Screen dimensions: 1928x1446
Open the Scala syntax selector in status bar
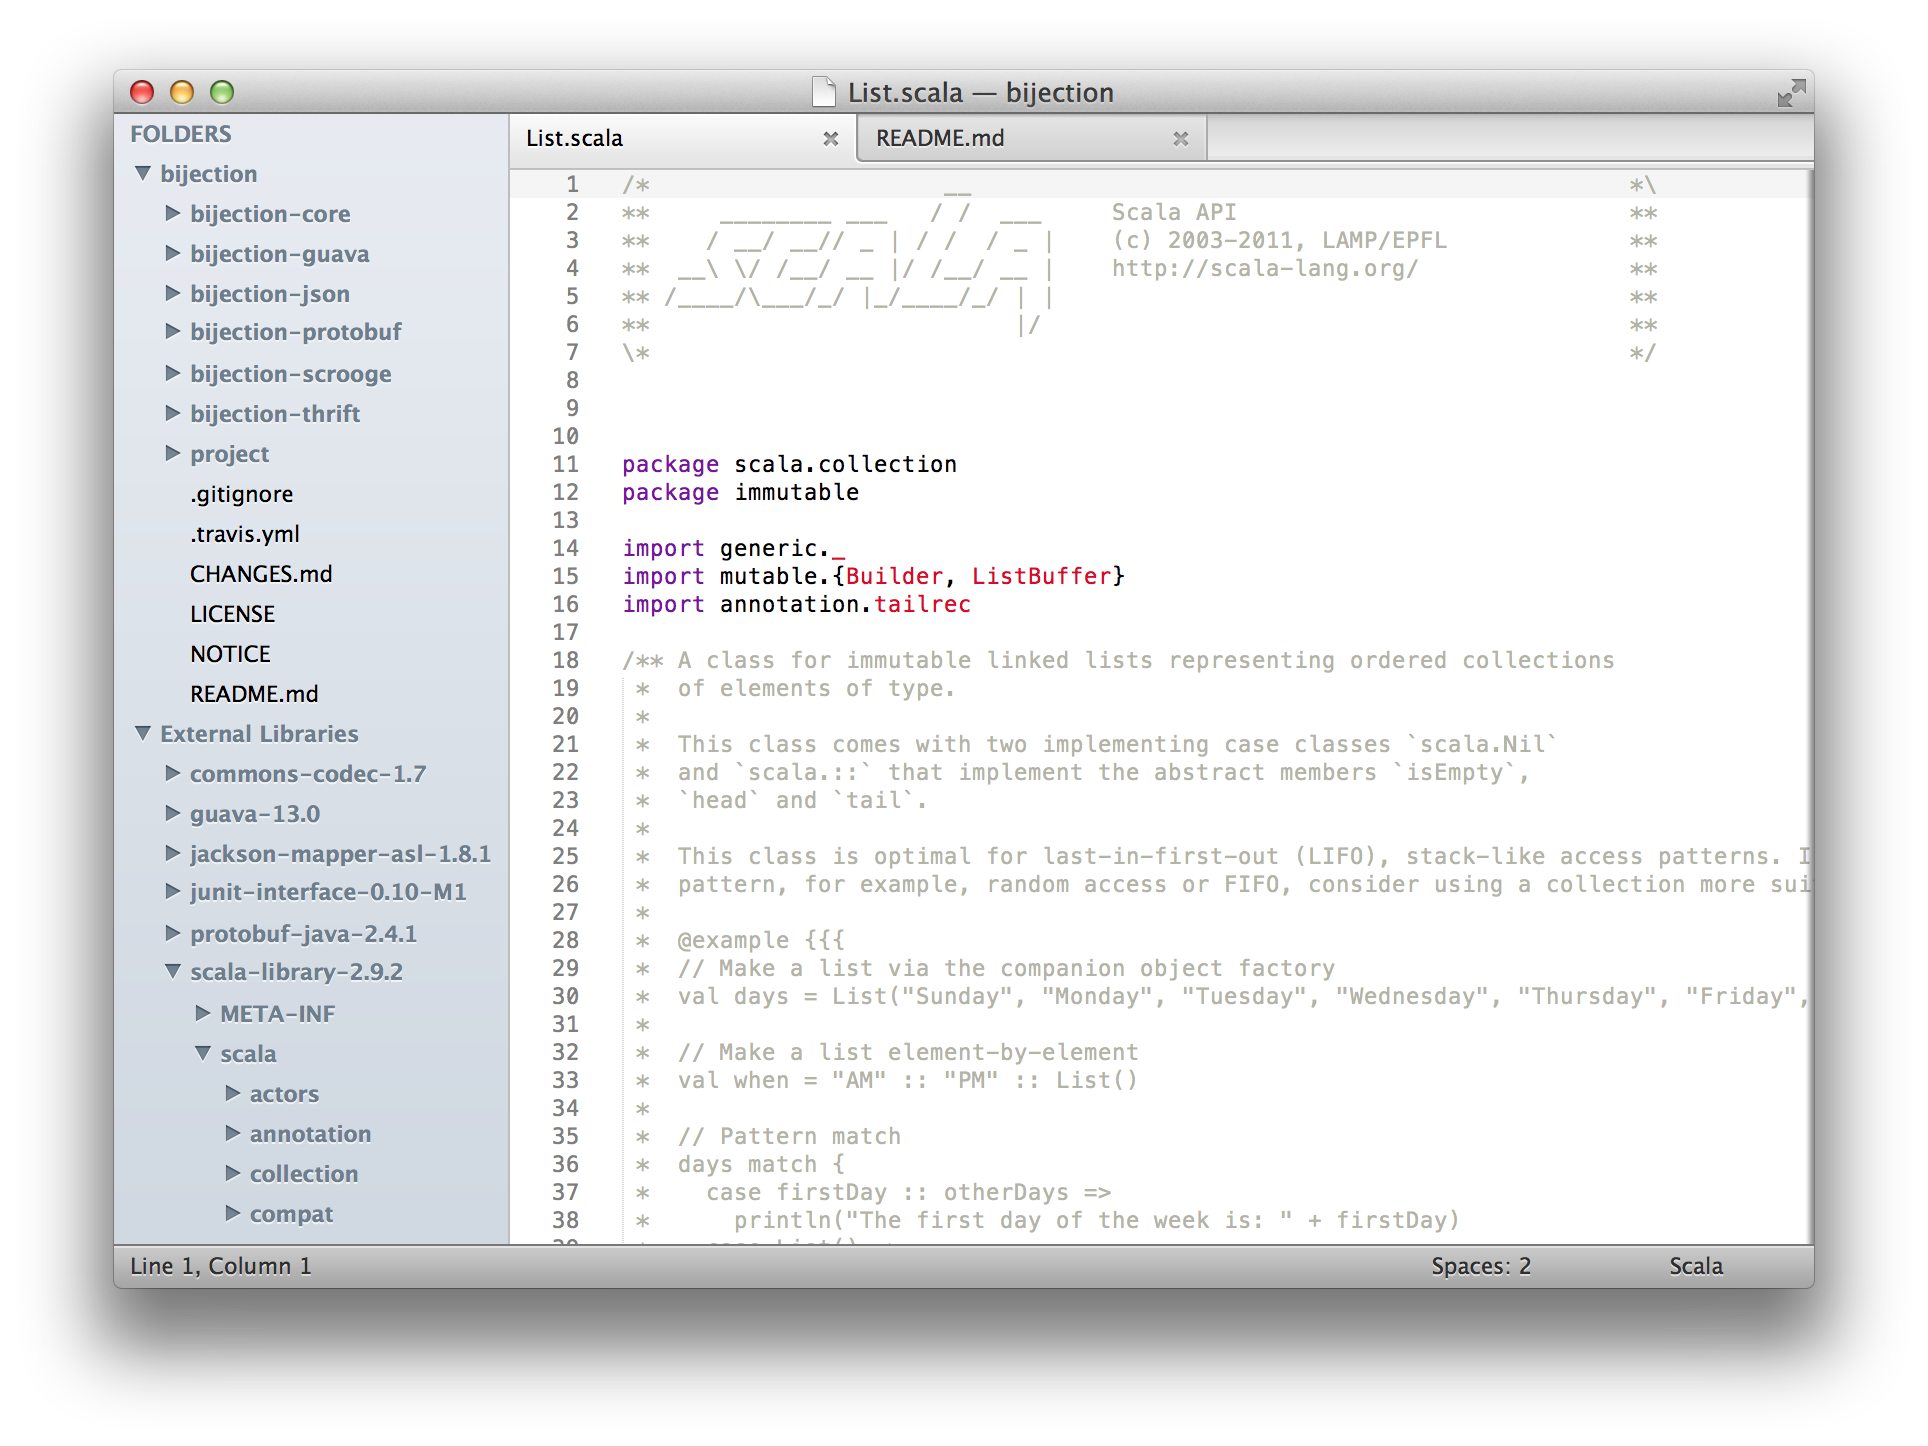click(x=1695, y=1266)
